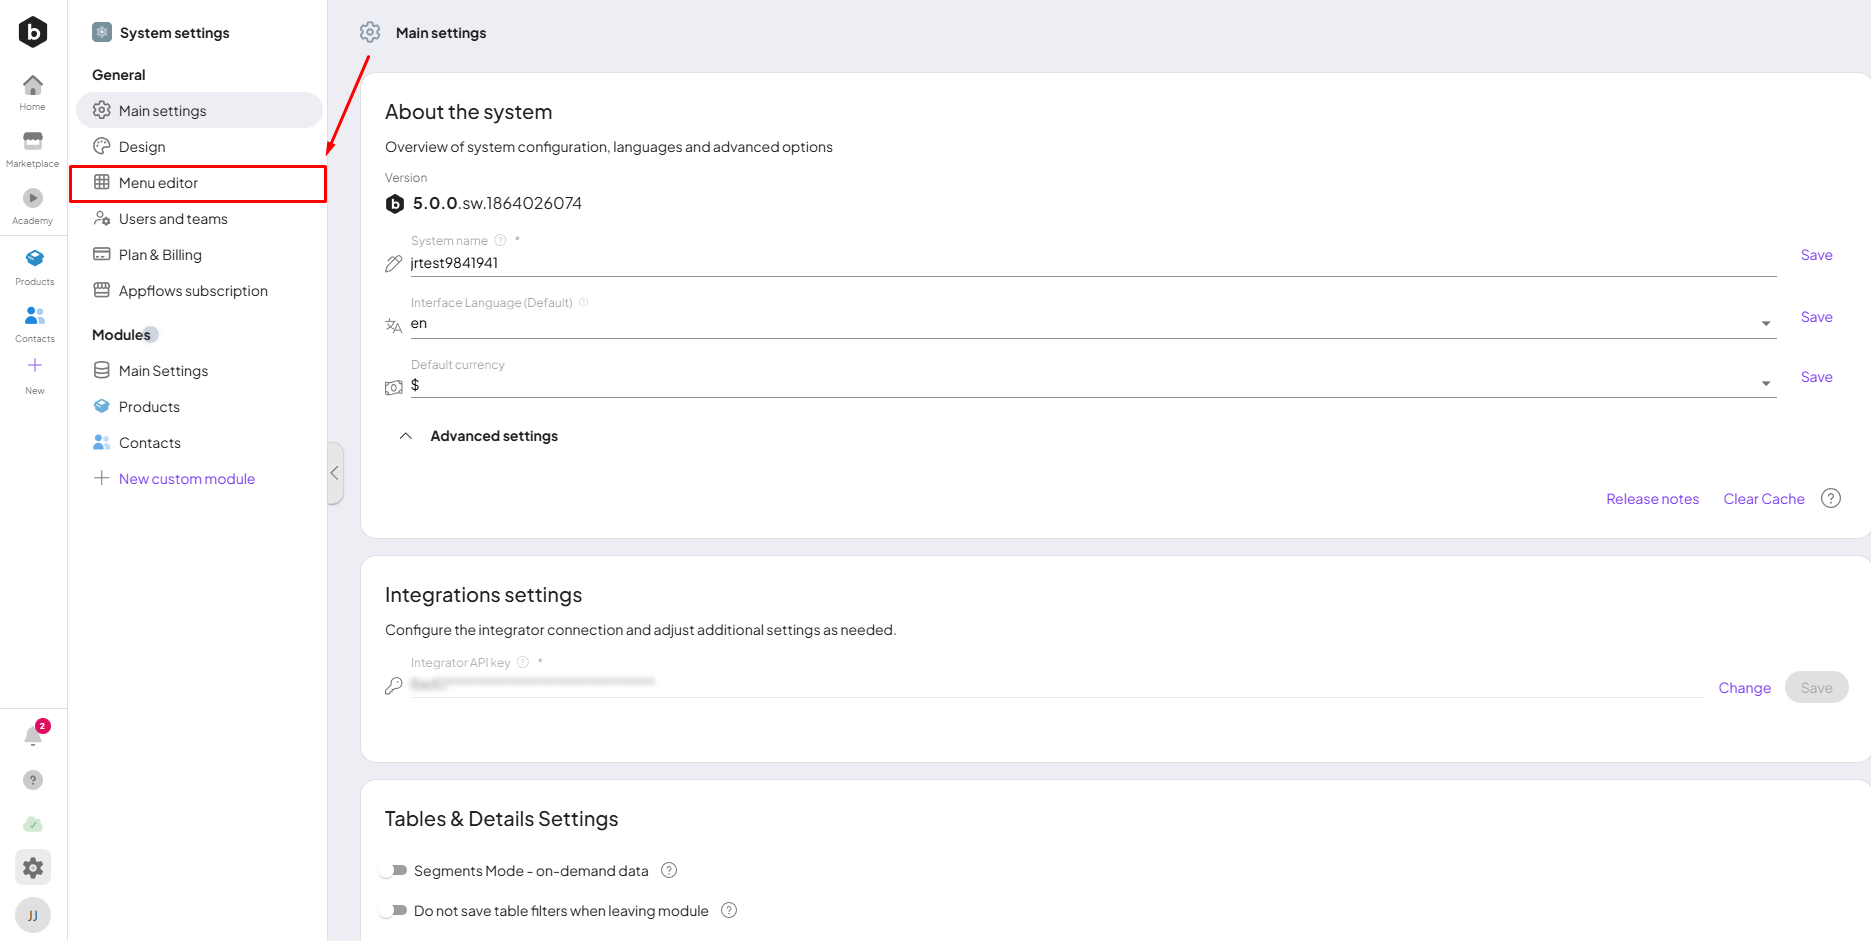Select Menu editor in the sidebar

pos(158,183)
